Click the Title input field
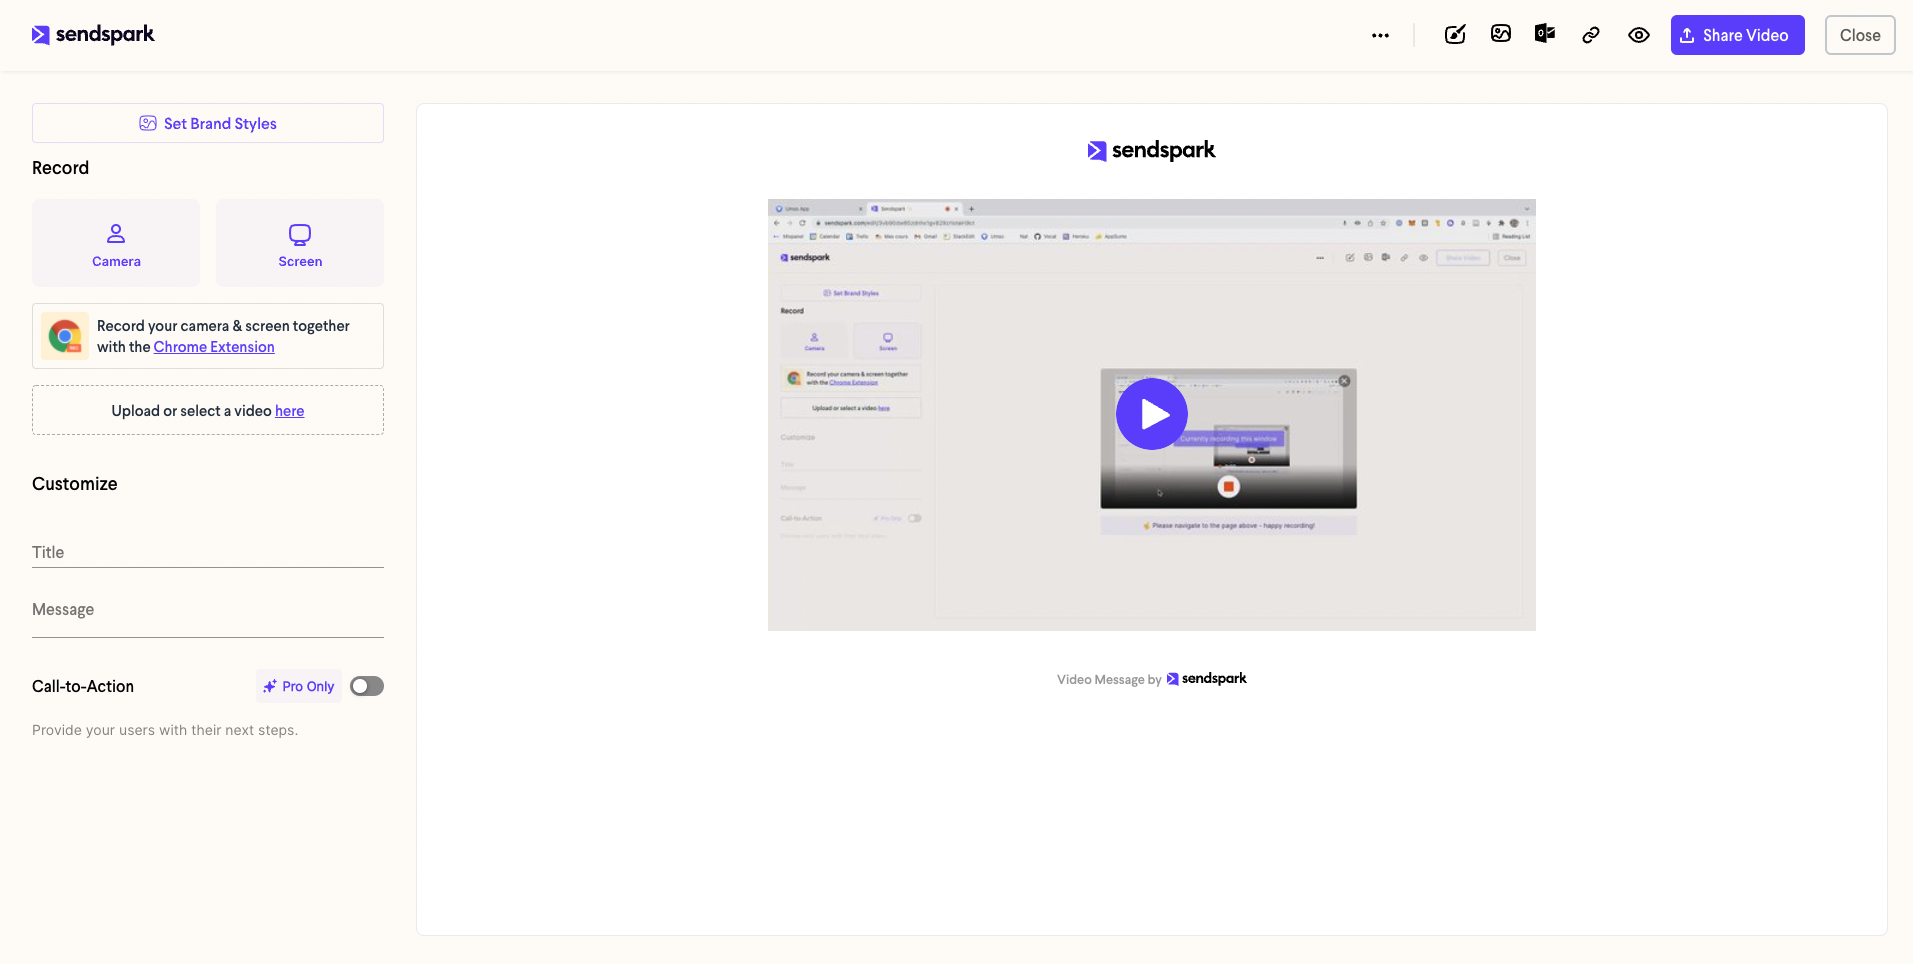Screen dimensions: 1913x964 tap(208, 552)
